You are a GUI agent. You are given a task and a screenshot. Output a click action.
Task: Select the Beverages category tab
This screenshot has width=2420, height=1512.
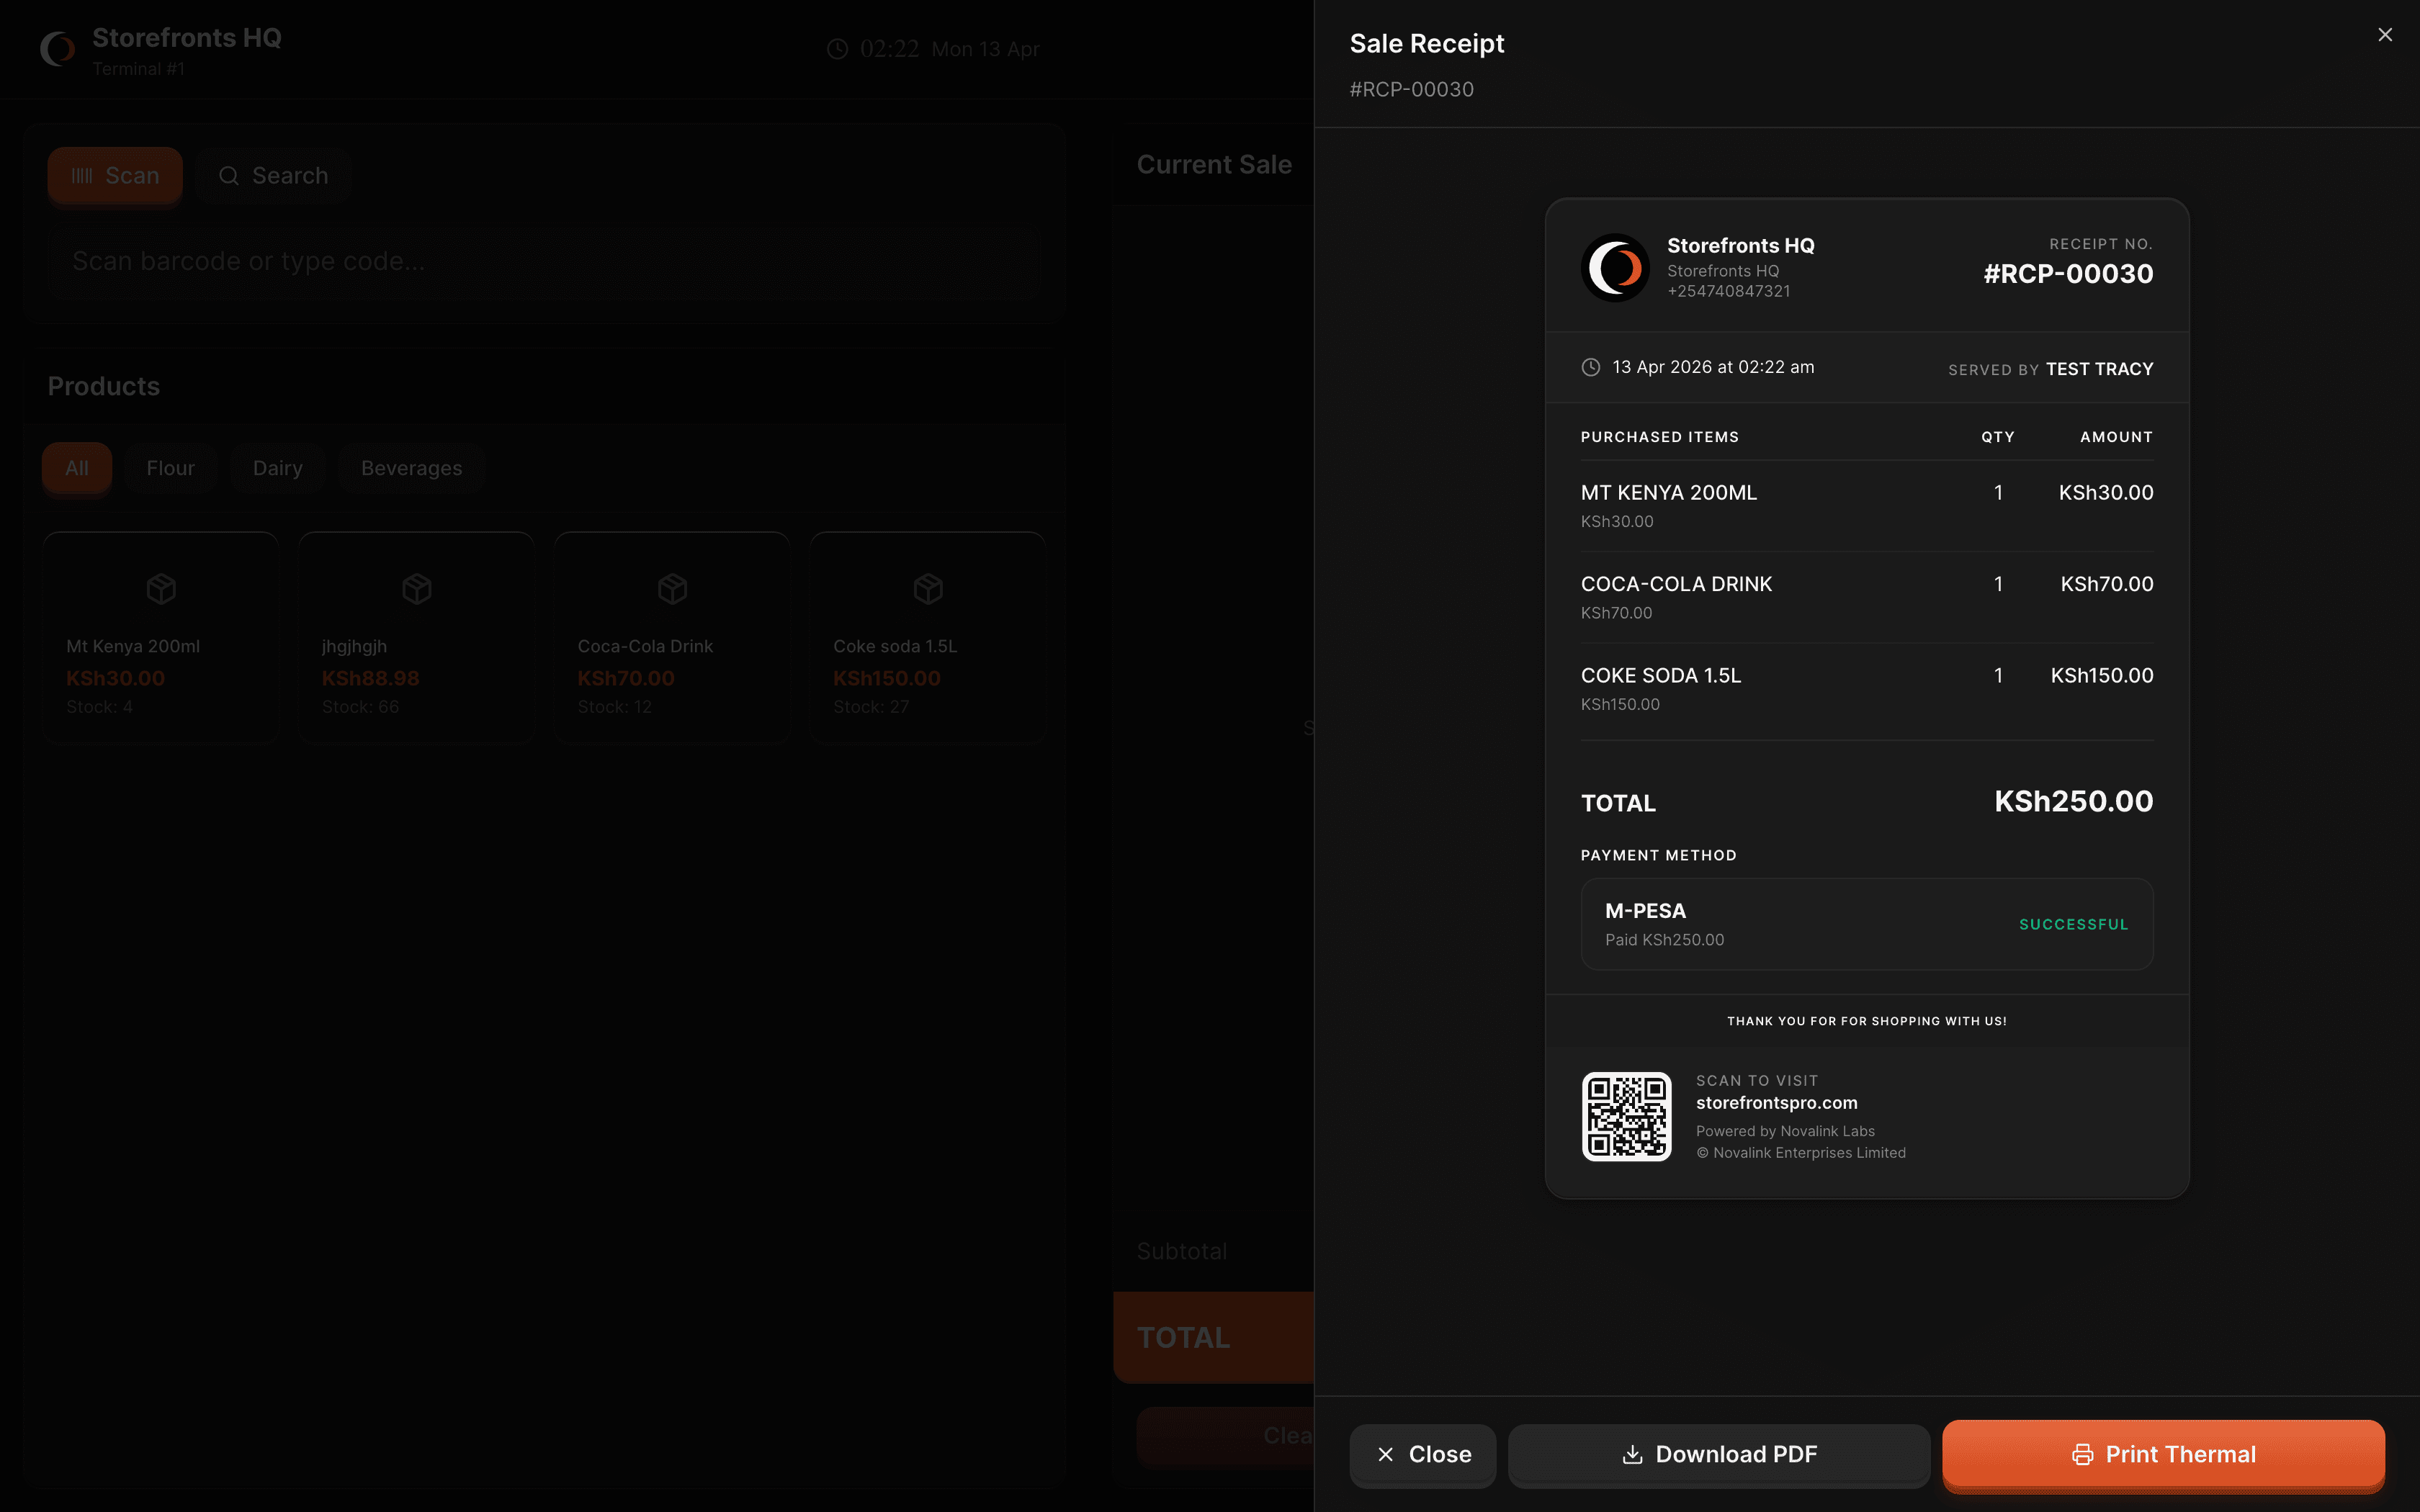pos(411,467)
